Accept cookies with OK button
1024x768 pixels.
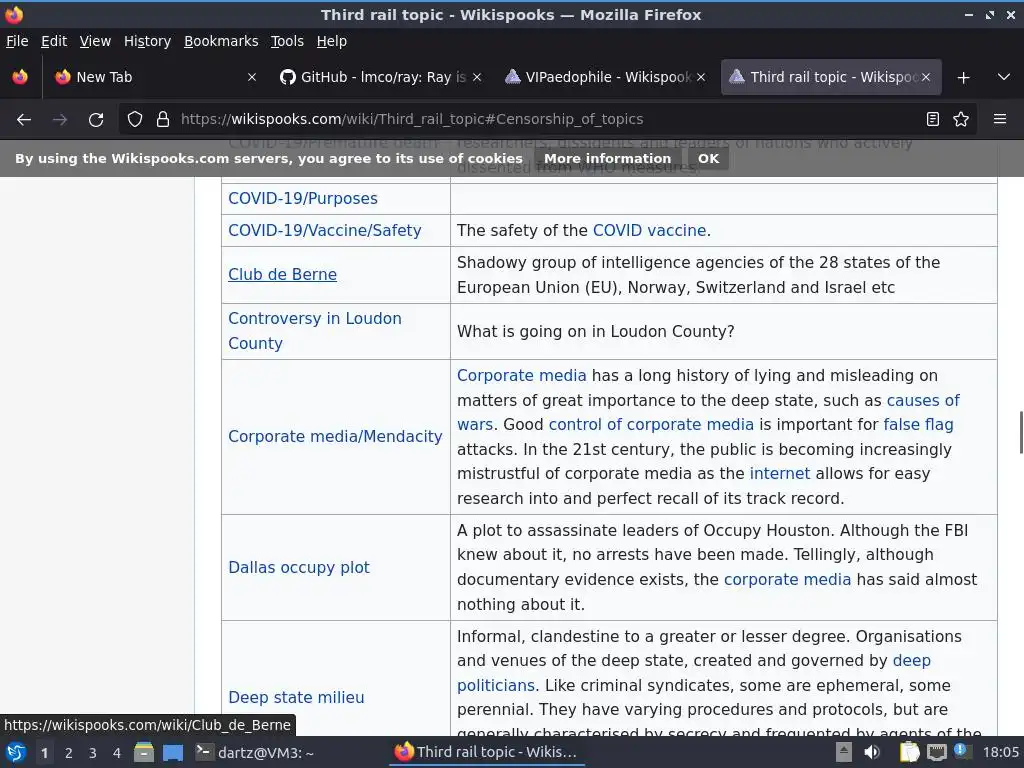(708, 159)
